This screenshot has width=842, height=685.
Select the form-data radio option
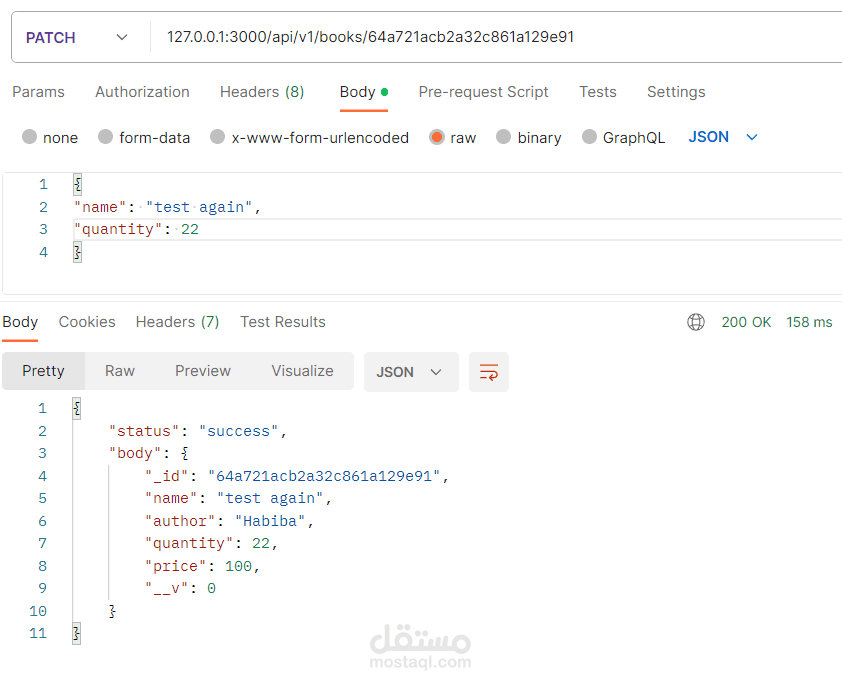105,137
